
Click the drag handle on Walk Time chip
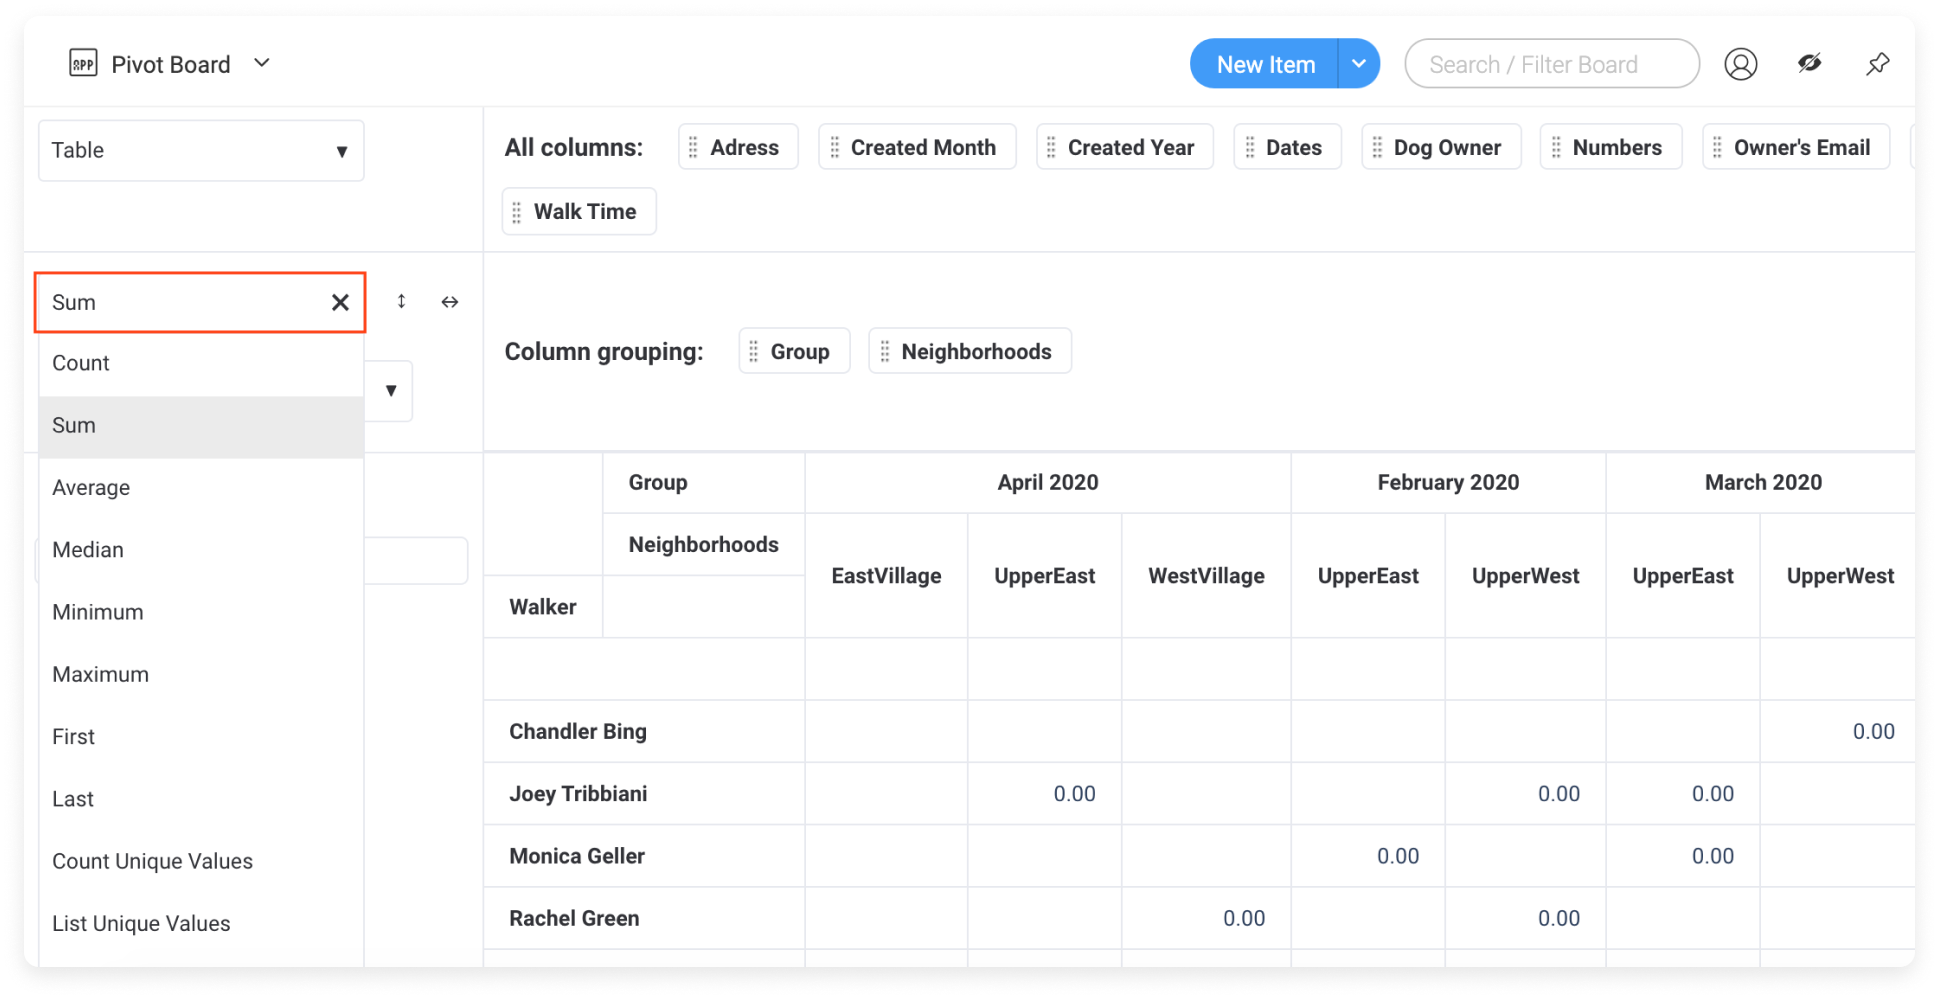(x=516, y=212)
